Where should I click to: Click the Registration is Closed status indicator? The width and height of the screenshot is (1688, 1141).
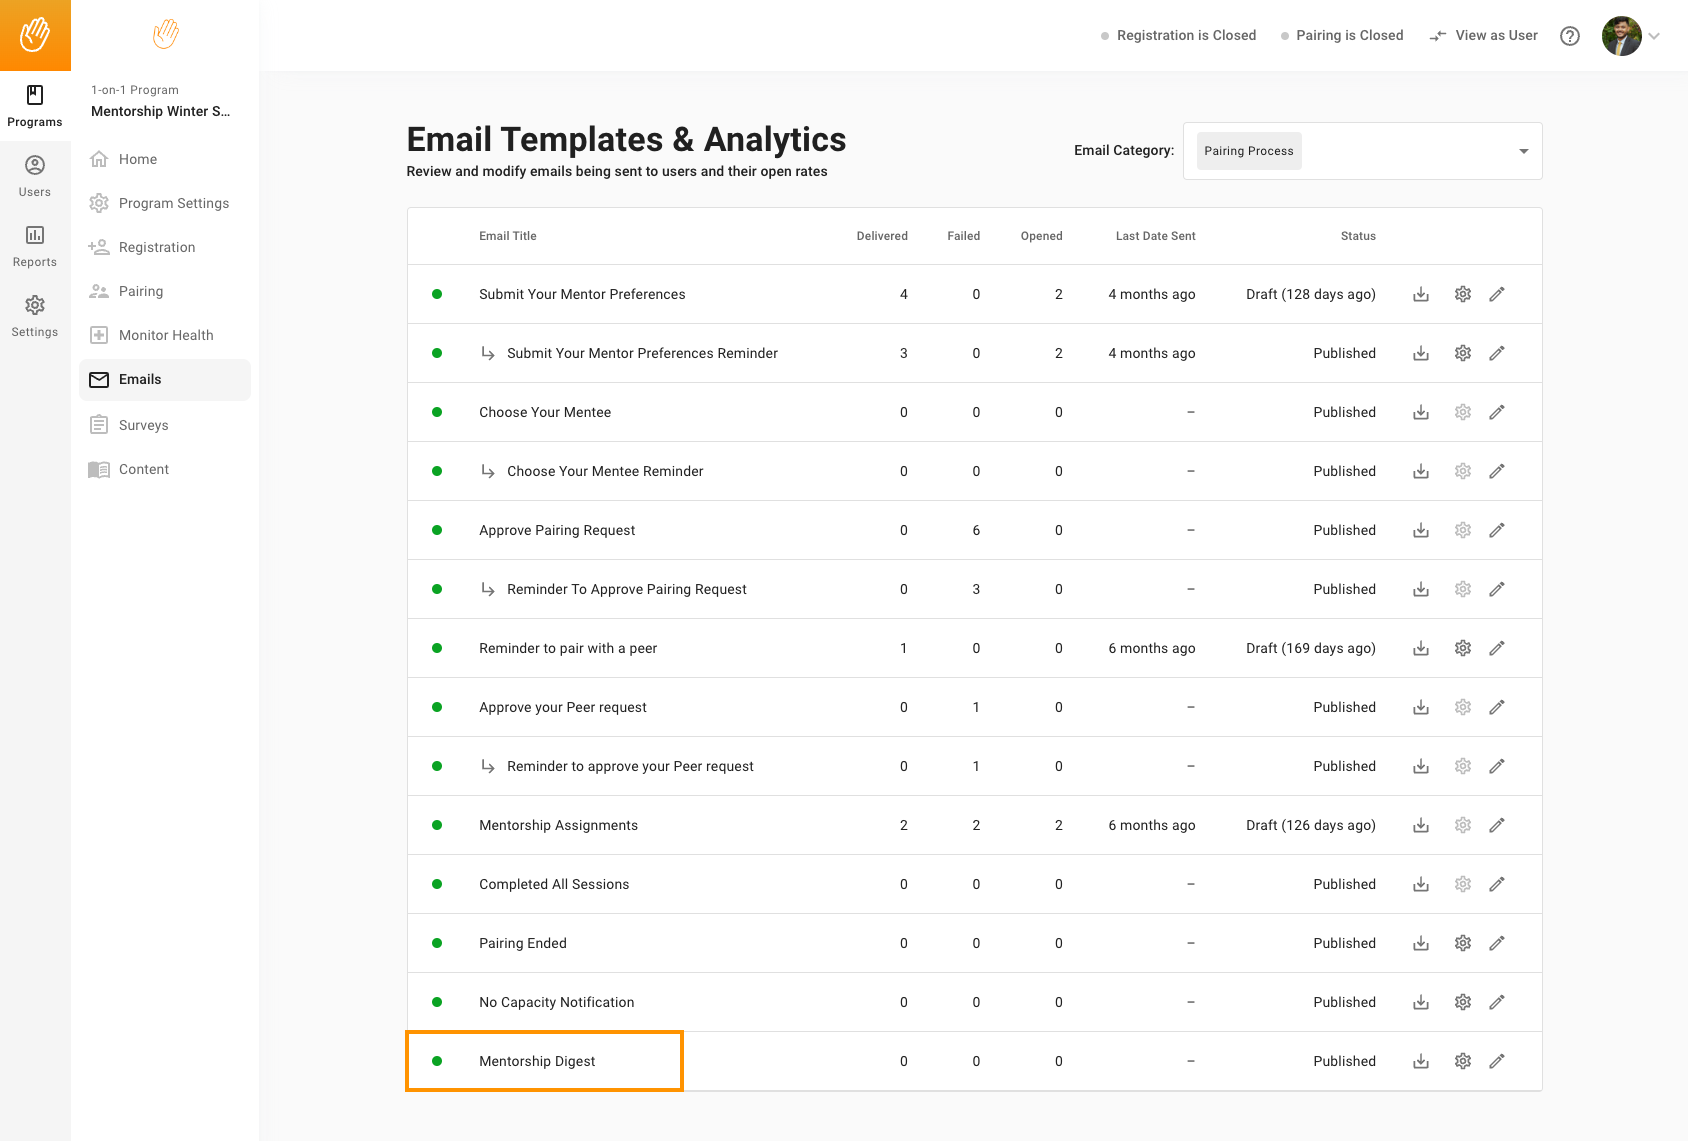(x=1178, y=36)
